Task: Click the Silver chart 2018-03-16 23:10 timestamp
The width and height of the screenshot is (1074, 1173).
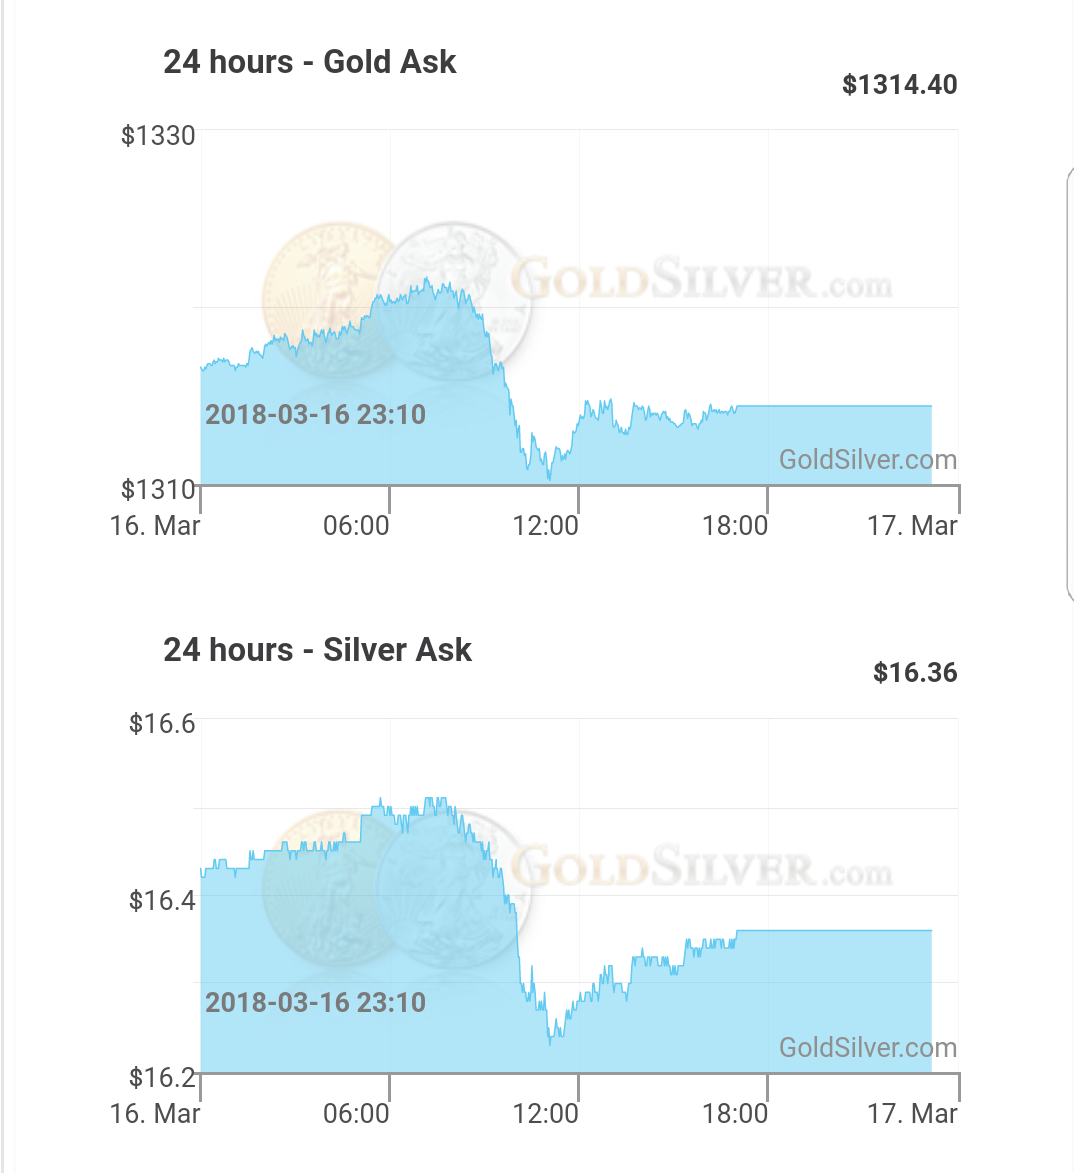Action: 316,1002
